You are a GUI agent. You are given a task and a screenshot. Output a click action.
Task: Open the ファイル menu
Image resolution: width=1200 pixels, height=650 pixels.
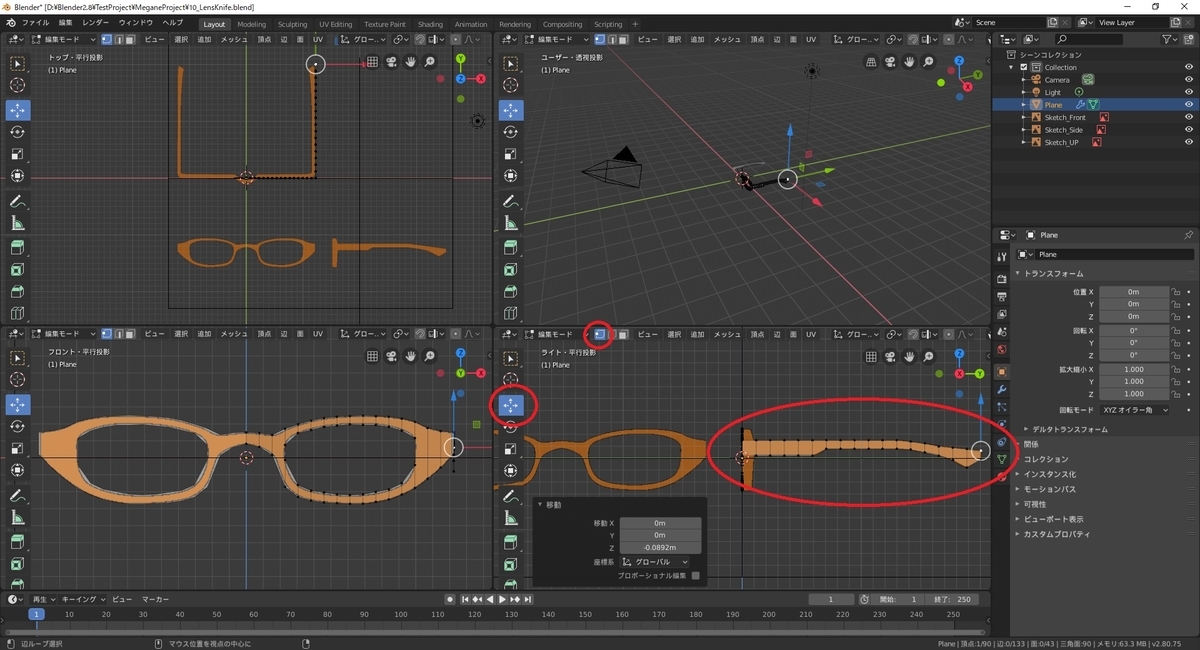click(x=35, y=23)
